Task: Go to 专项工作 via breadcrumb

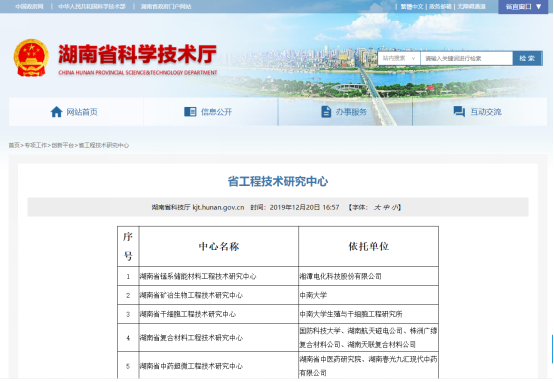Action: [36, 145]
